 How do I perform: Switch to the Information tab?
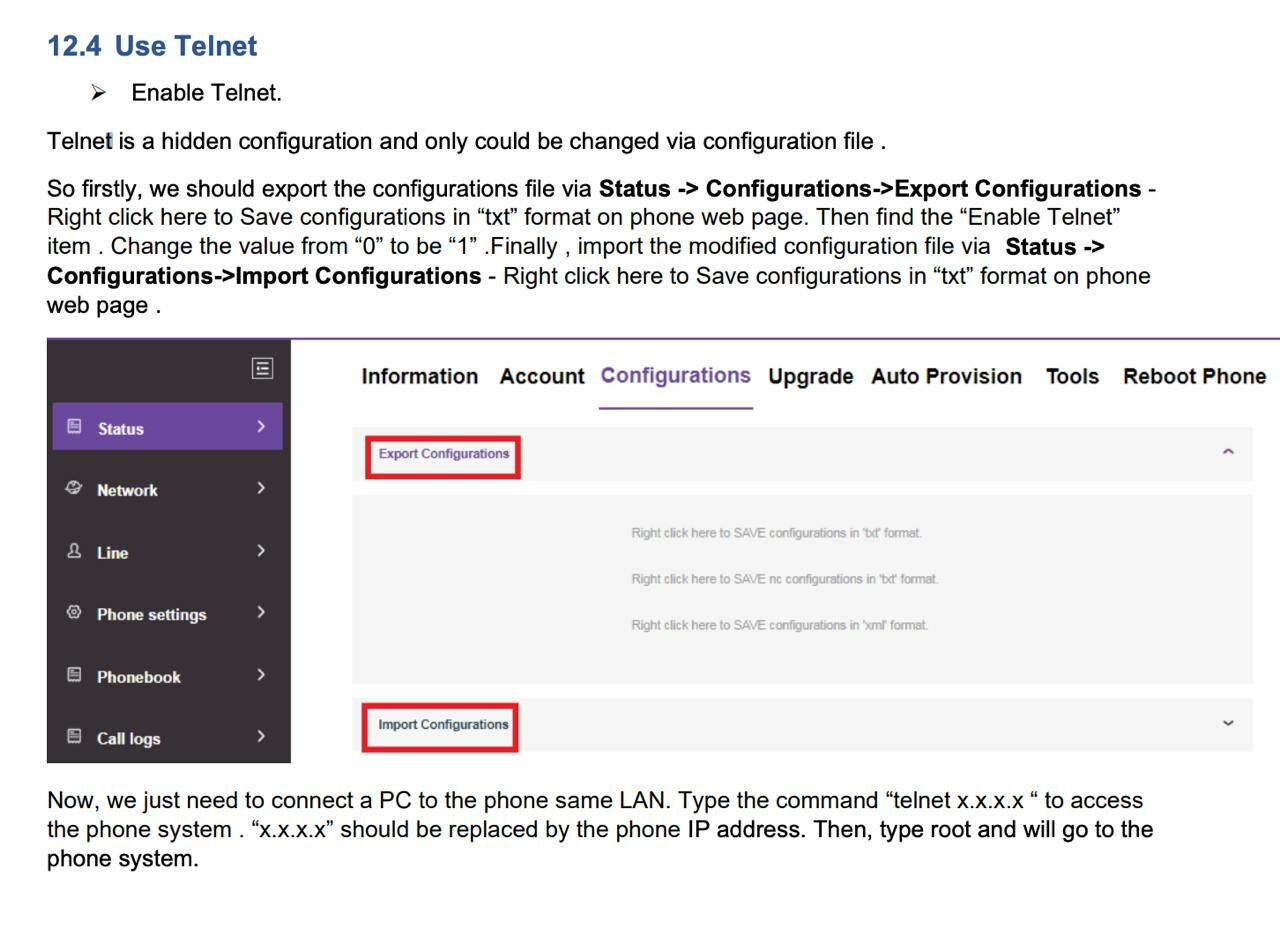click(x=419, y=376)
